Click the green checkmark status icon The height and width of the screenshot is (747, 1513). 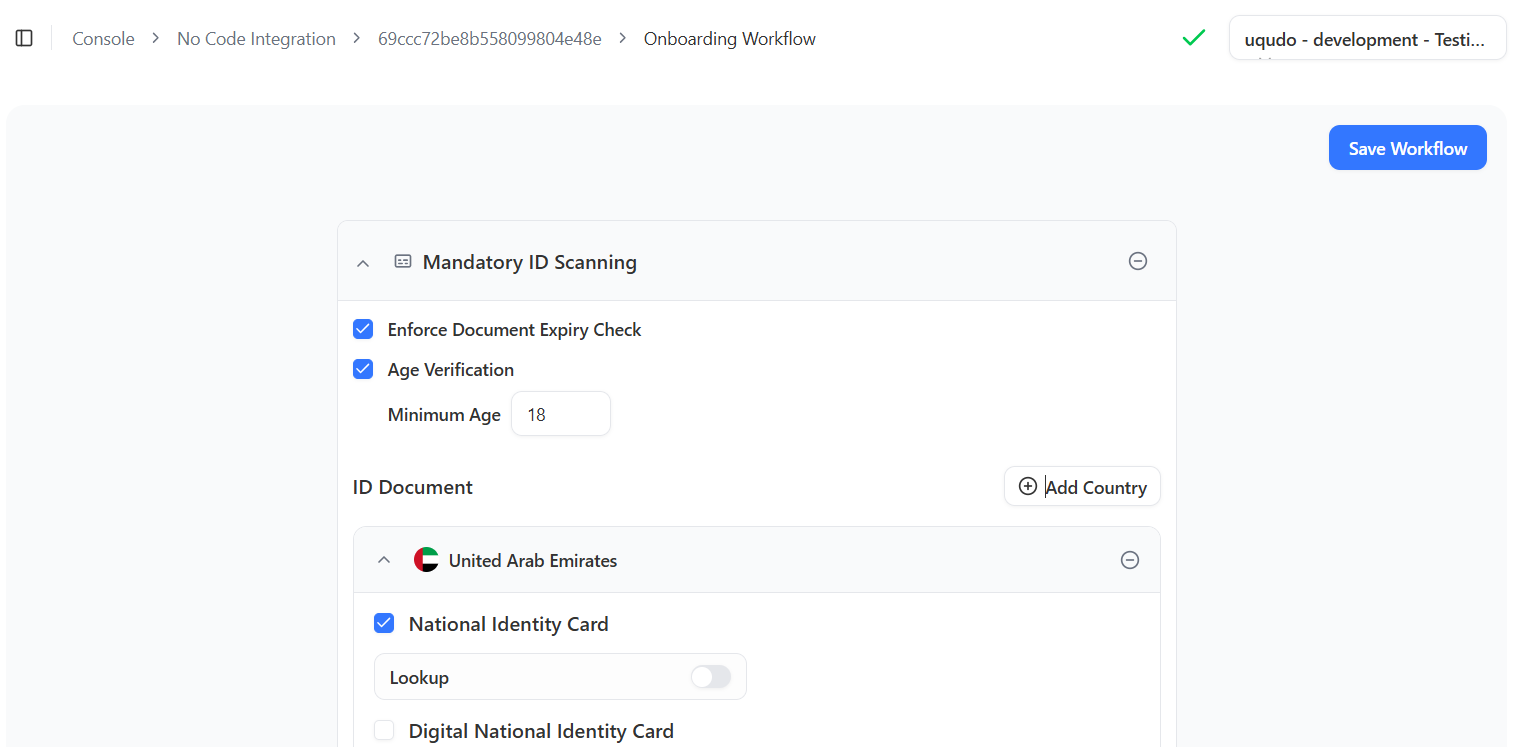[x=1193, y=38]
